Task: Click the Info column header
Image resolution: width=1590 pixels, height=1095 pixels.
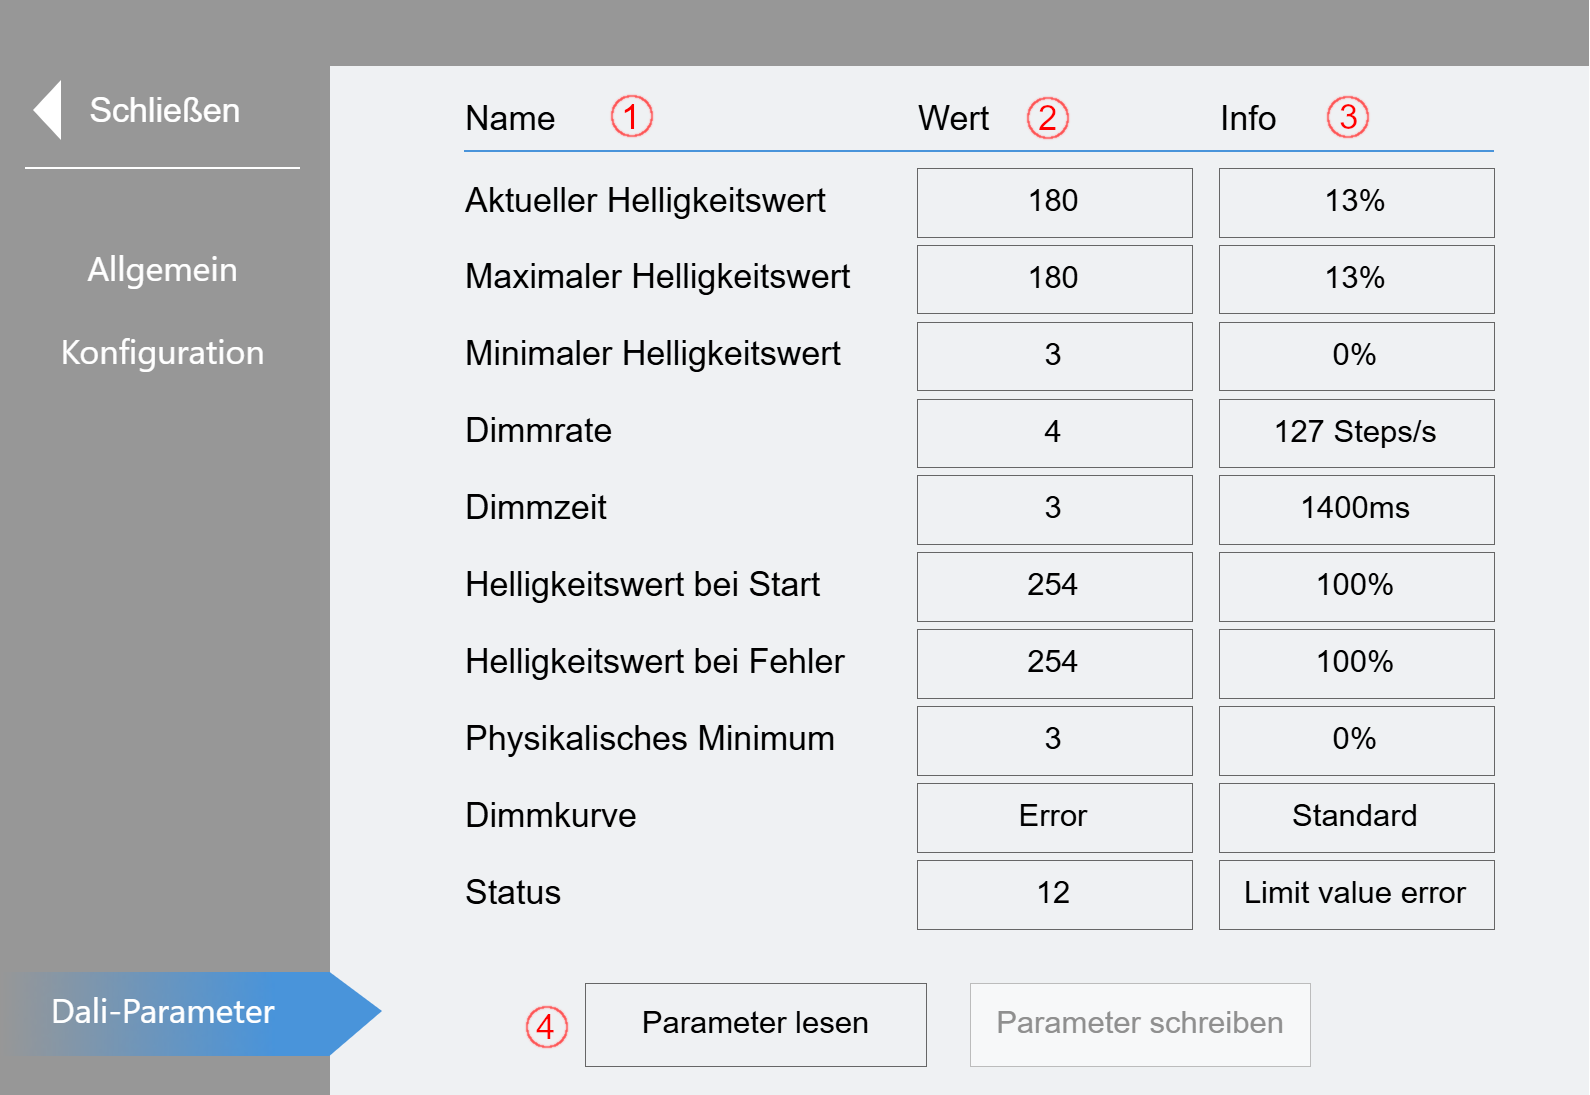Action: 1248,119
